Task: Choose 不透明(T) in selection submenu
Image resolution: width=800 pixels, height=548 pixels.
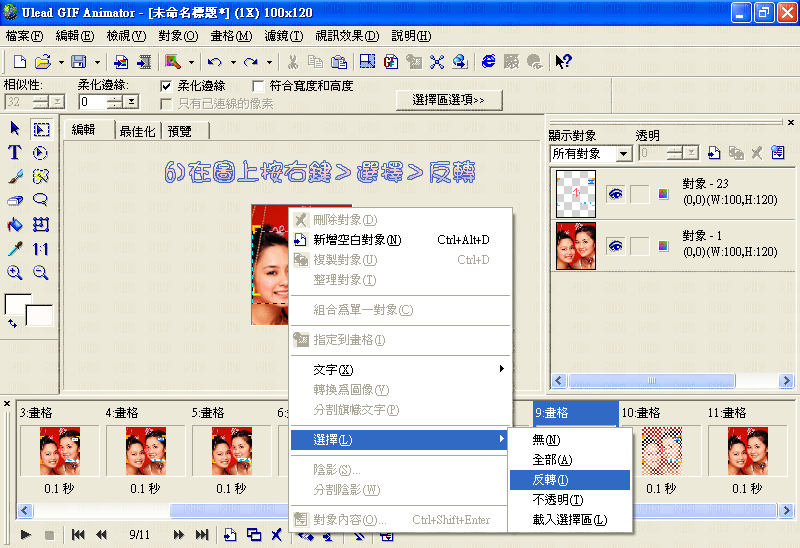Action: (570, 500)
